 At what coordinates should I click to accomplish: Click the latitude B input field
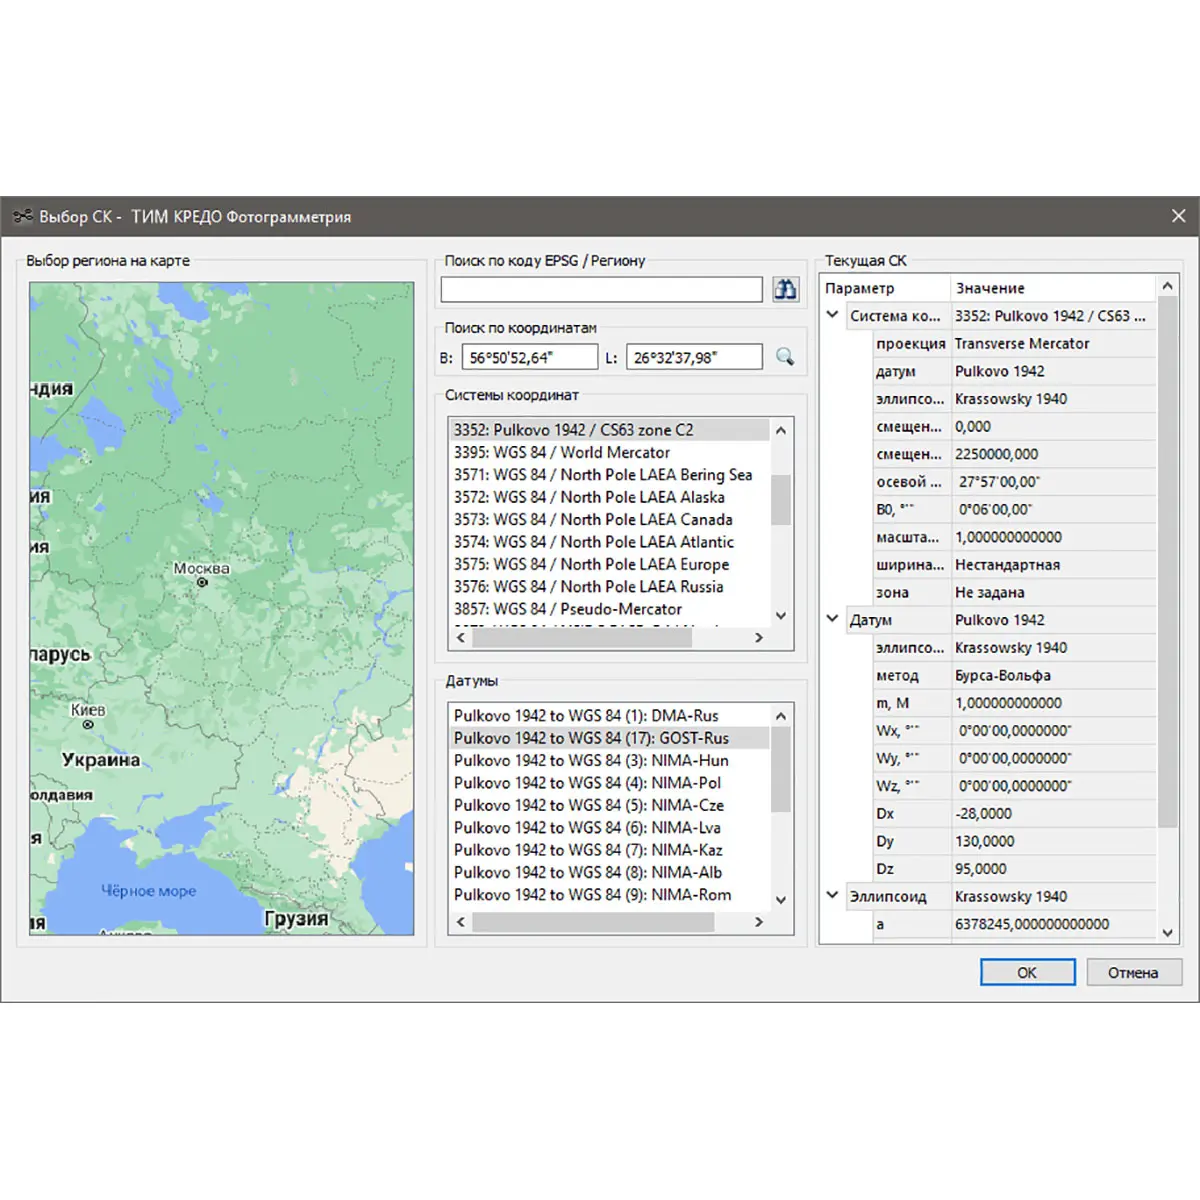[529, 357]
